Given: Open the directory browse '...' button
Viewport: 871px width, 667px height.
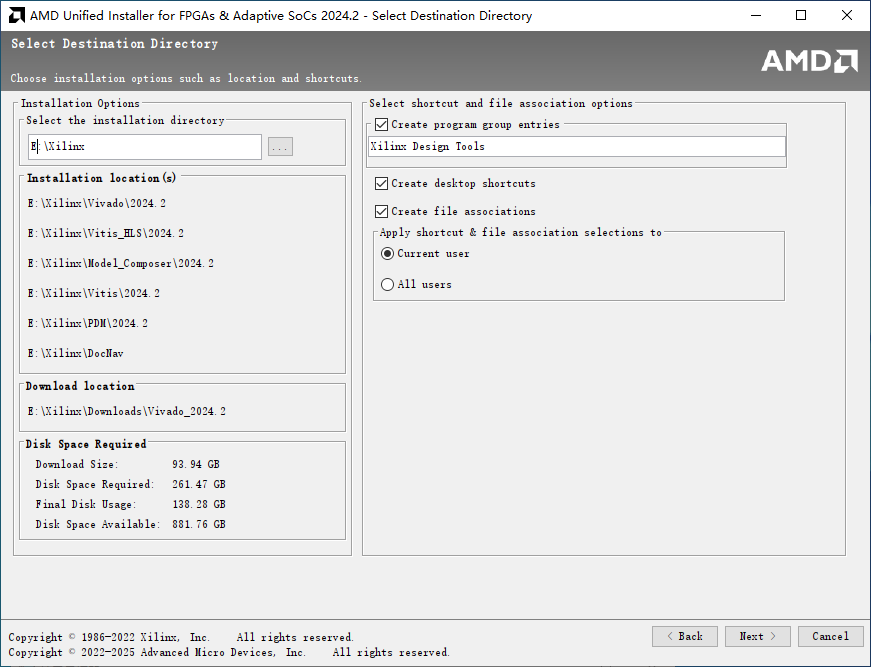Looking at the screenshot, I should coord(280,147).
